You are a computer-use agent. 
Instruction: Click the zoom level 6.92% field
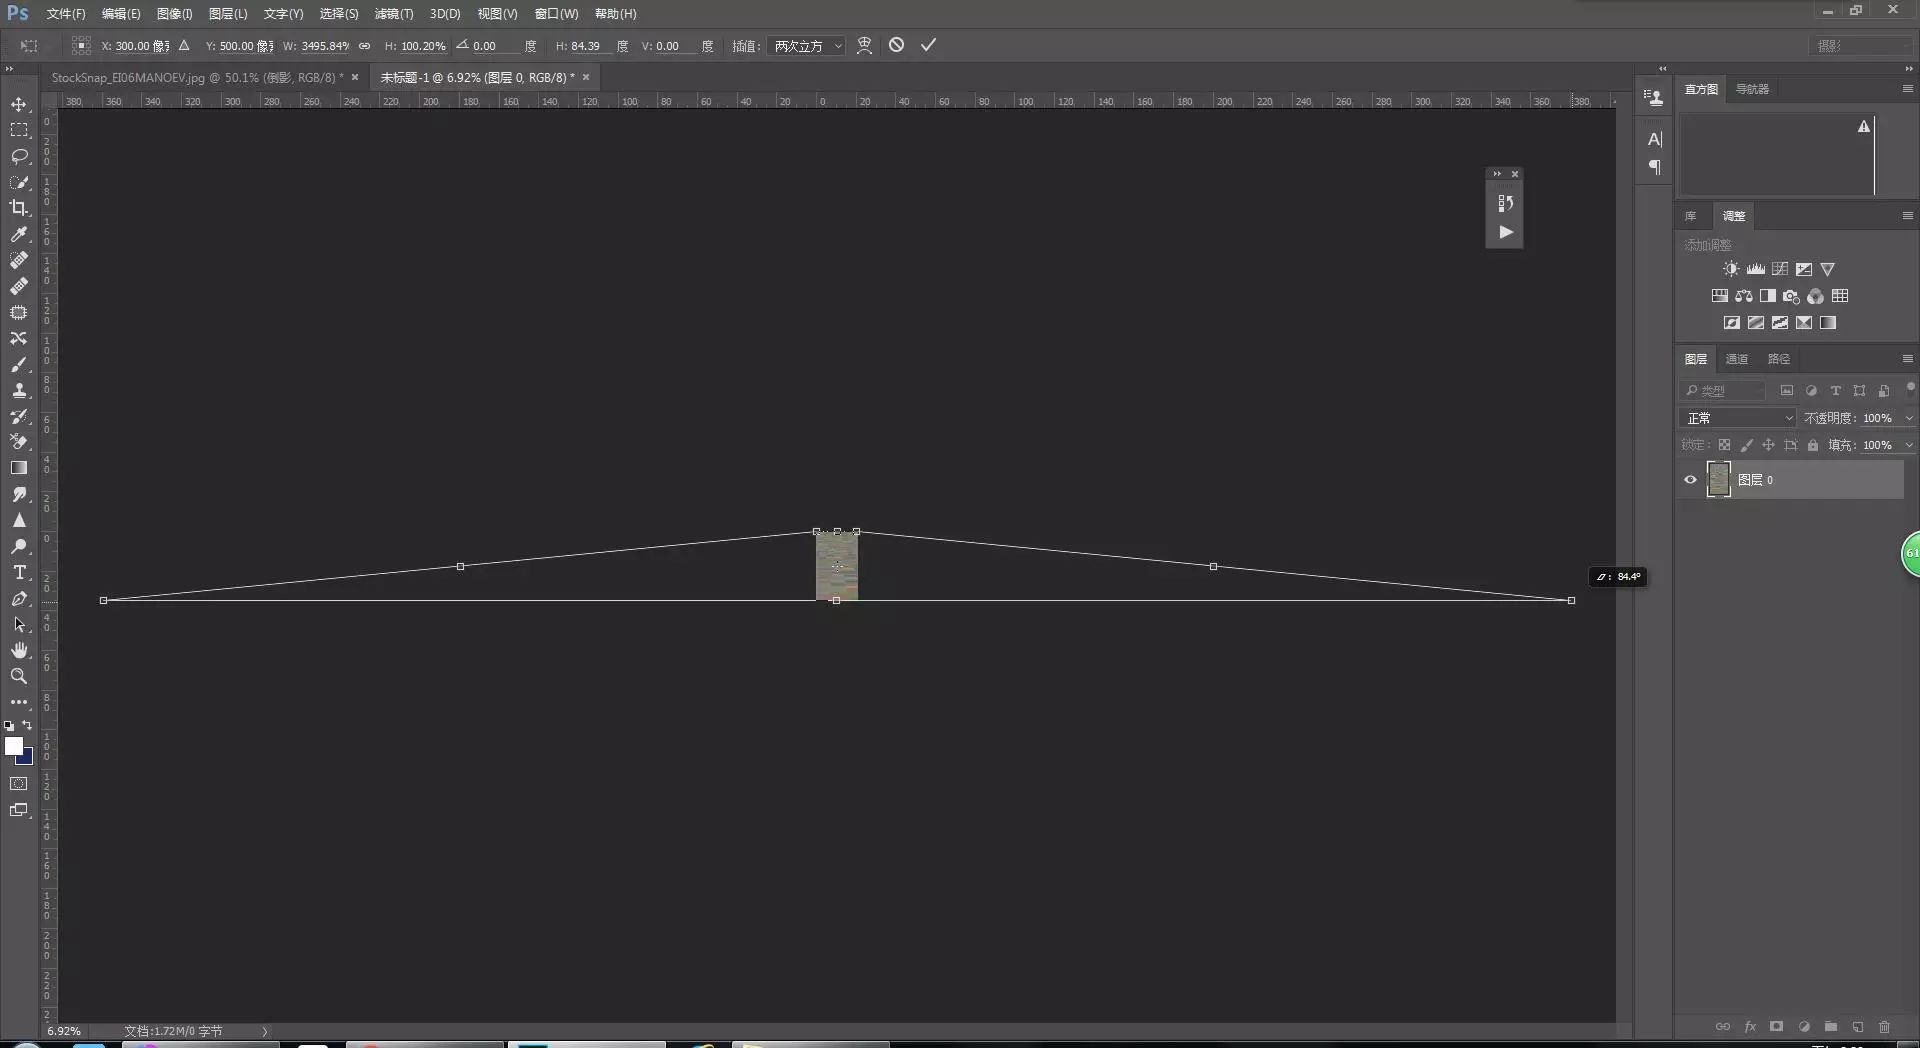click(x=64, y=1031)
